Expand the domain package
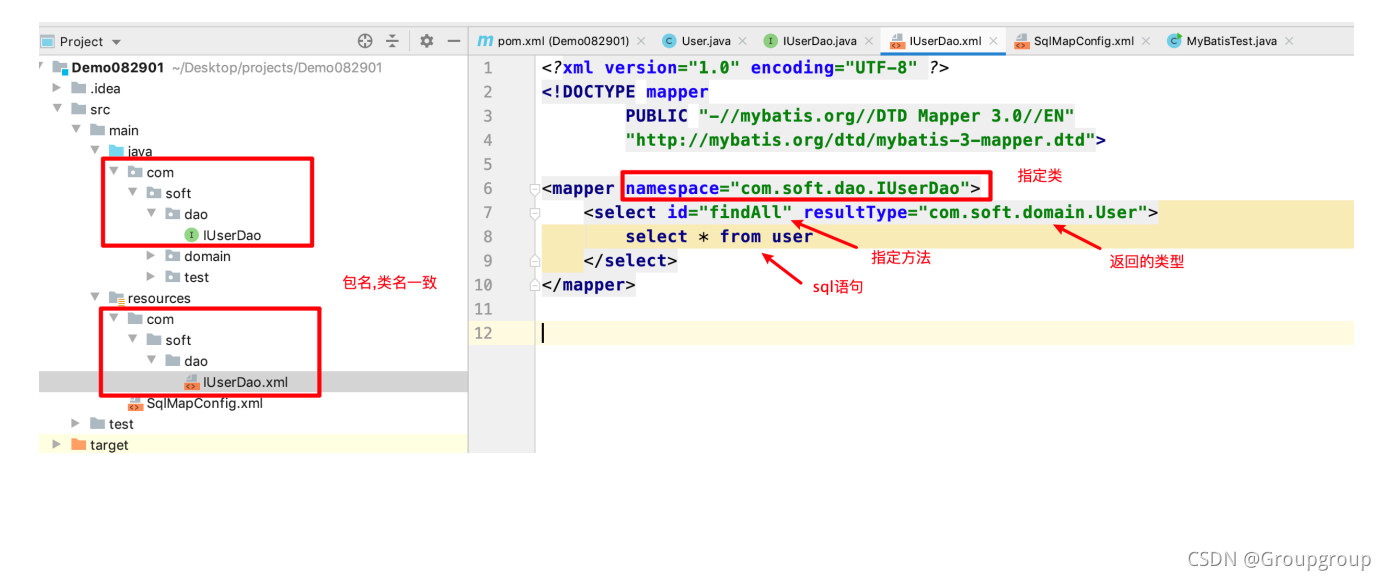The width and height of the screenshot is (1386, 580). [x=151, y=256]
